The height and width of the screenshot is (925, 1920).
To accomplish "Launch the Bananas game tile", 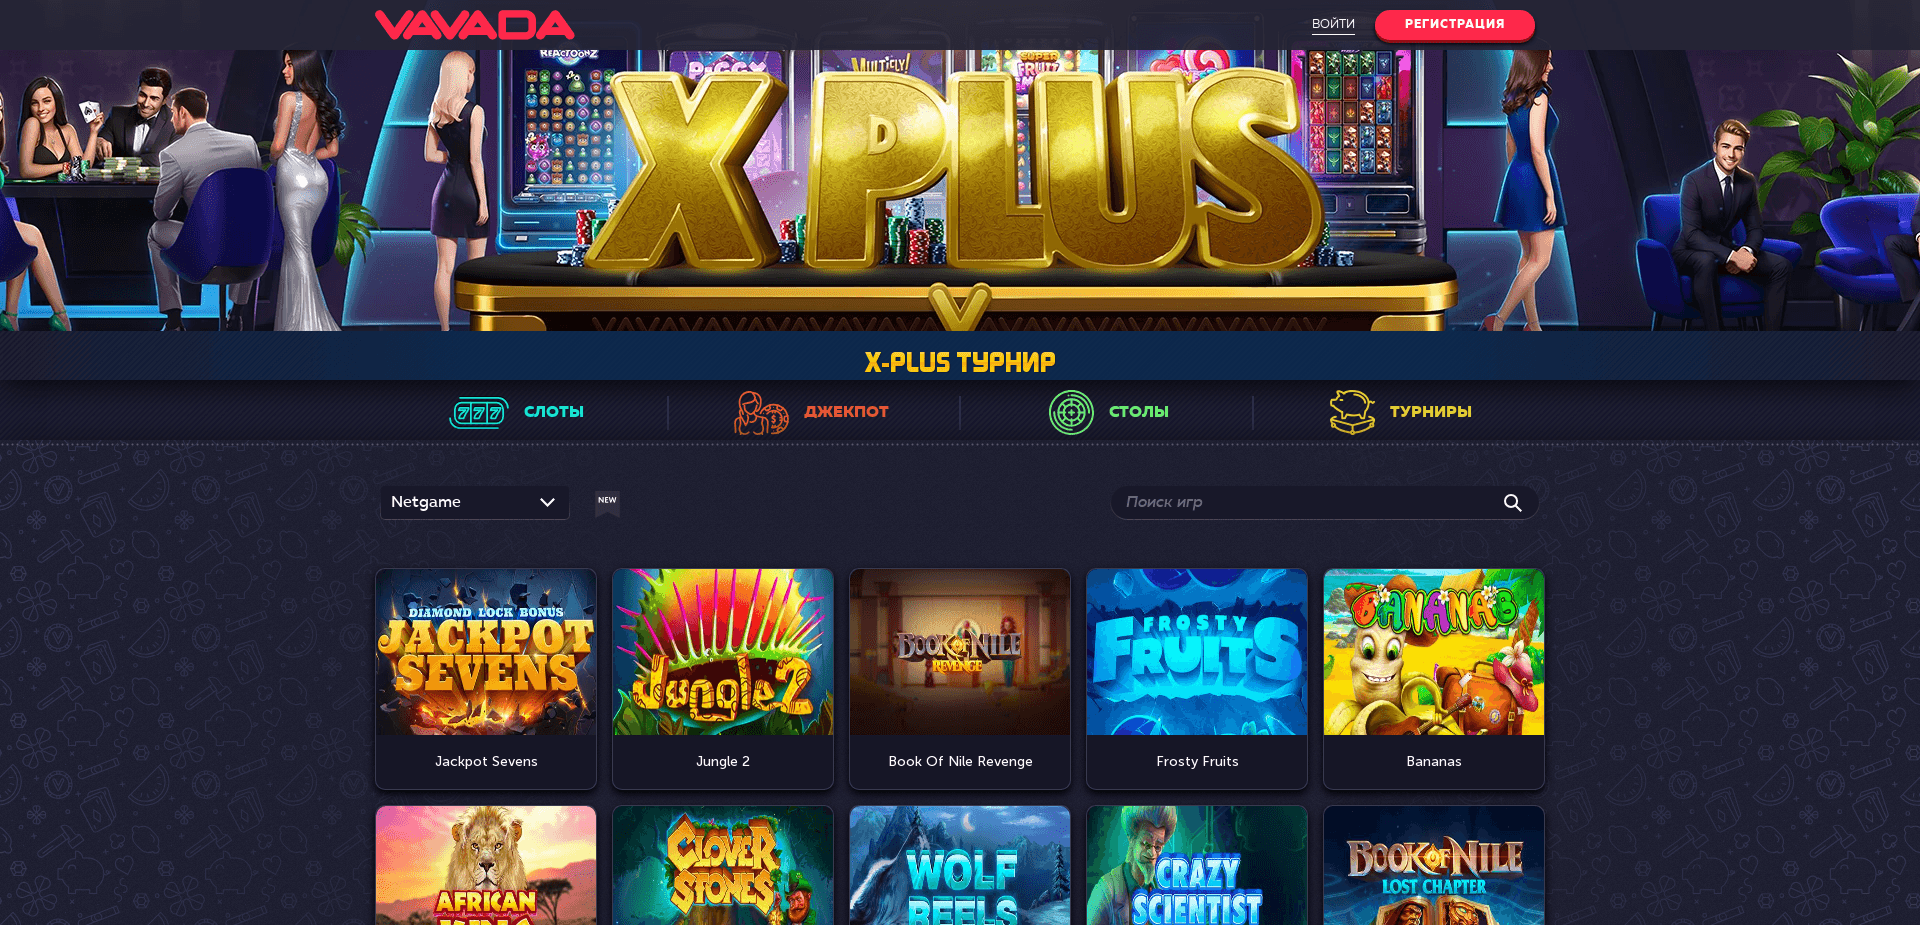I will [x=1434, y=679].
